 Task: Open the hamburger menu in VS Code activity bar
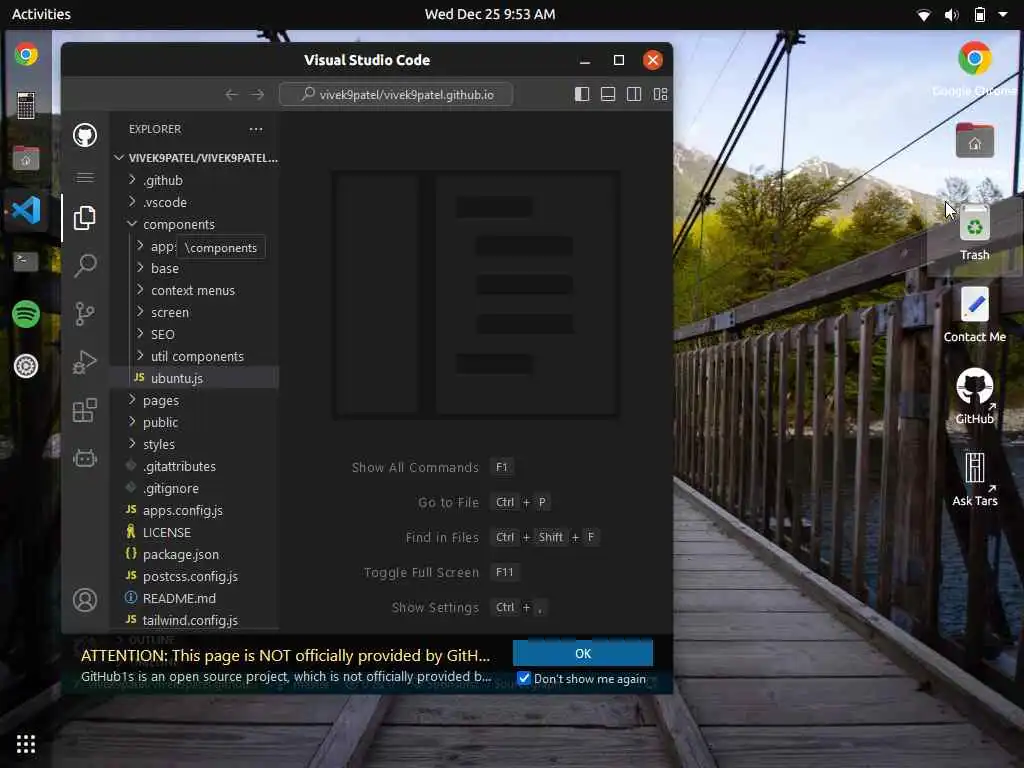point(85,178)
